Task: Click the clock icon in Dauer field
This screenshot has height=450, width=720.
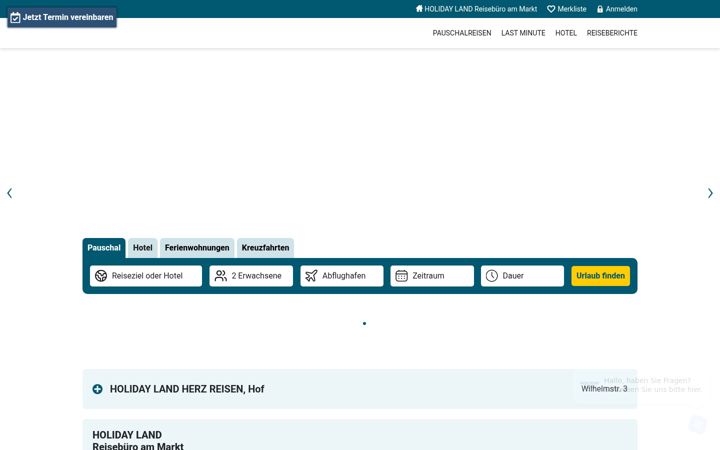Action: pos(492,276)
